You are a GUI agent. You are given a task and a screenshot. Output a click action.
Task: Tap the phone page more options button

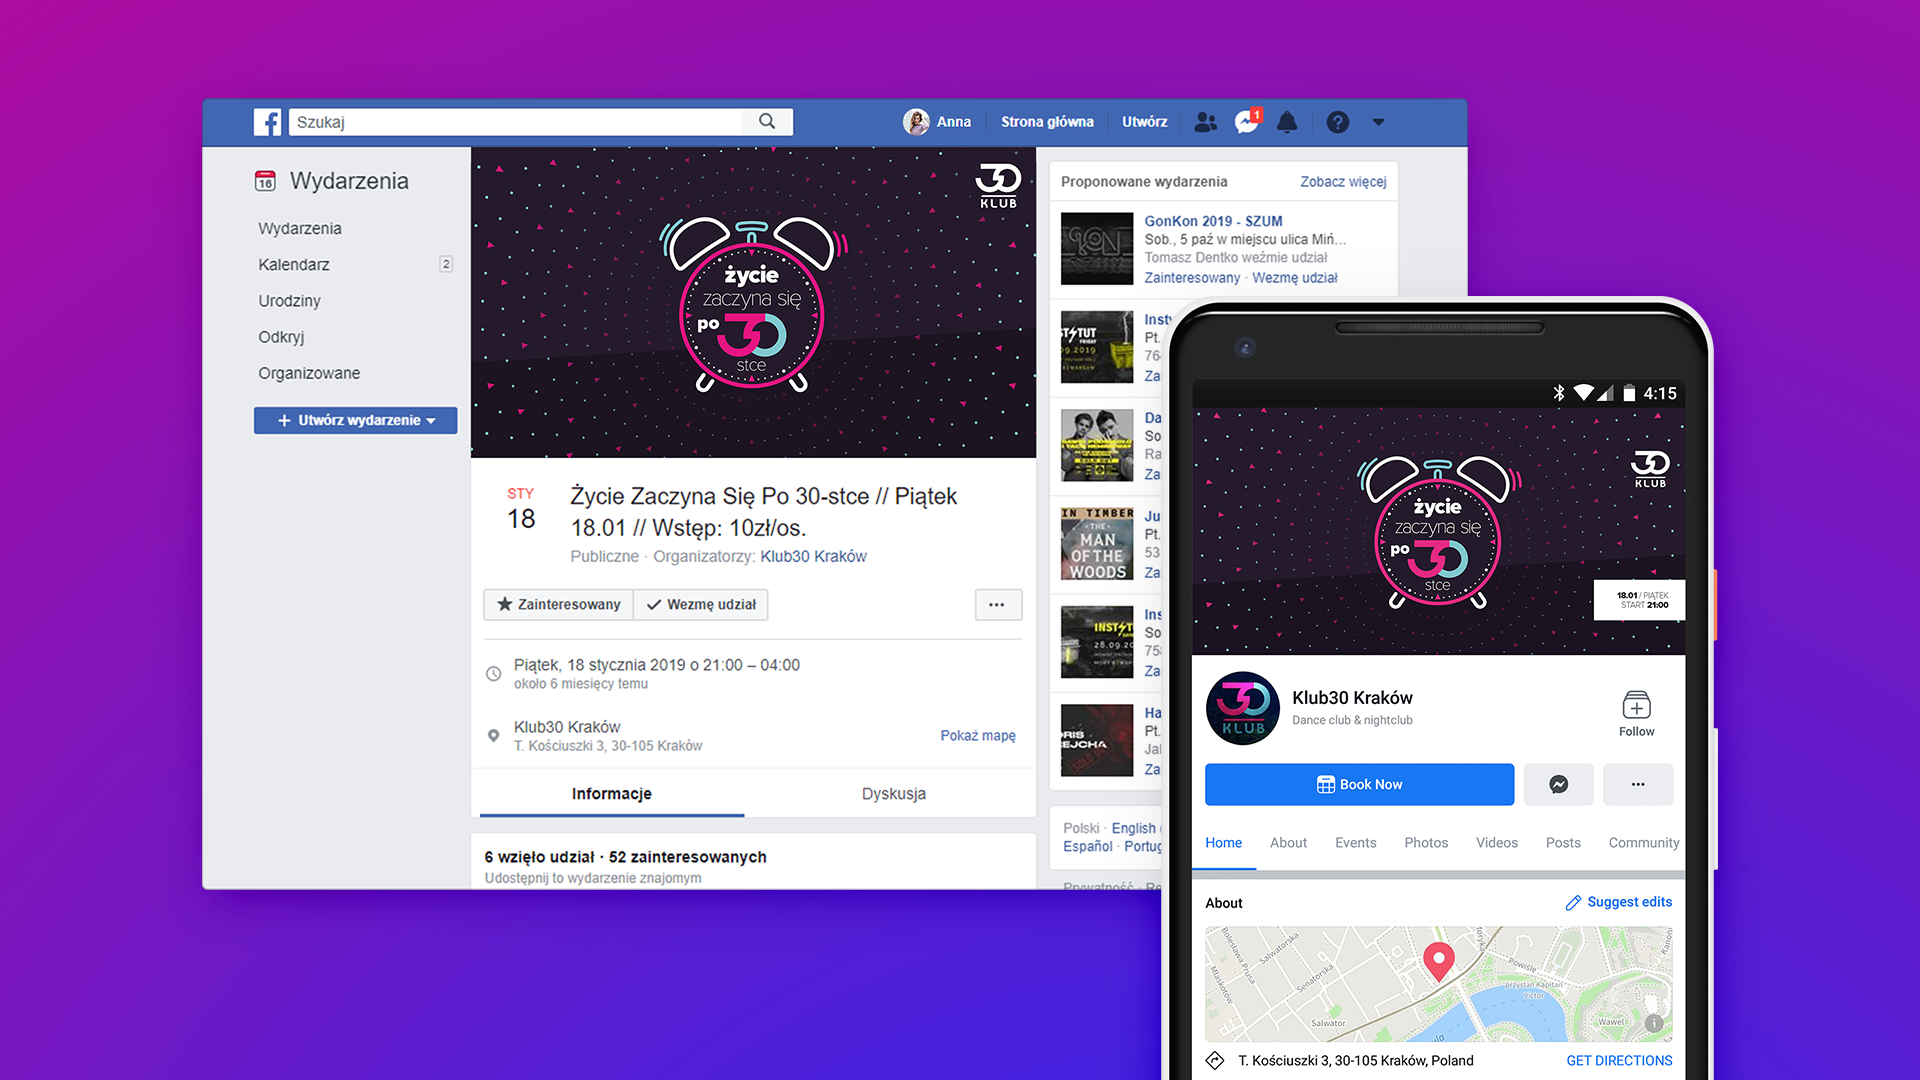coord(1637,785)
